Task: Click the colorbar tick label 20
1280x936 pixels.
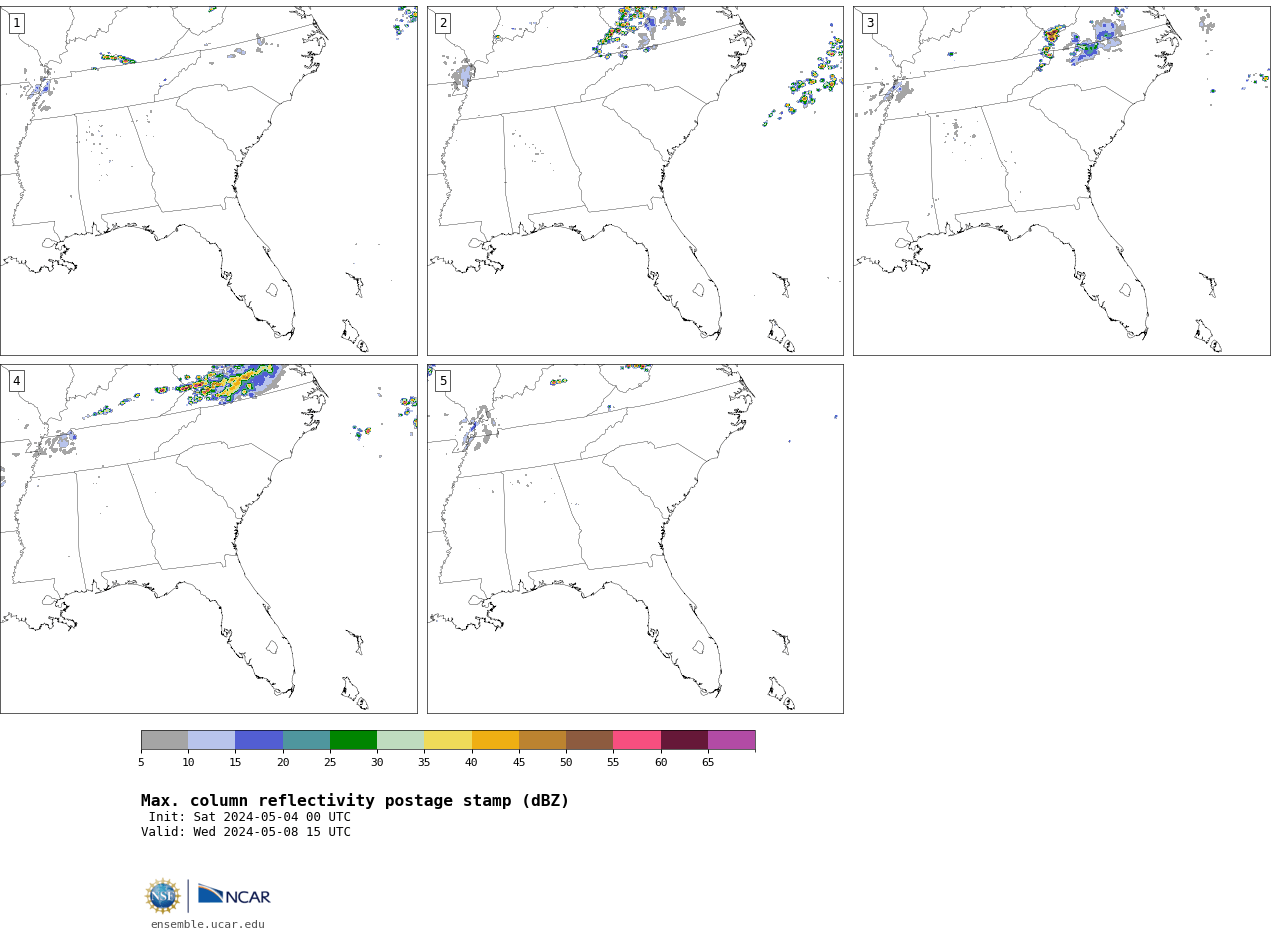Action: tap(283, 763)
